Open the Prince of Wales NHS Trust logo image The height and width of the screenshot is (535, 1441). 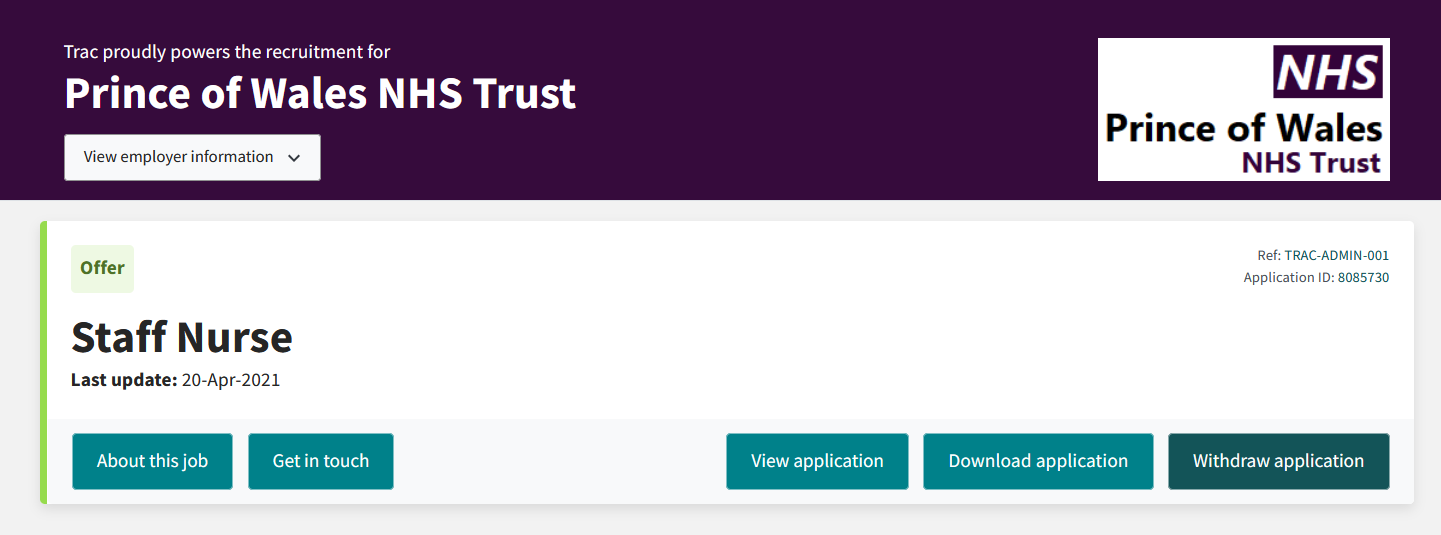pyautogui.click(x=1244, y=110)
